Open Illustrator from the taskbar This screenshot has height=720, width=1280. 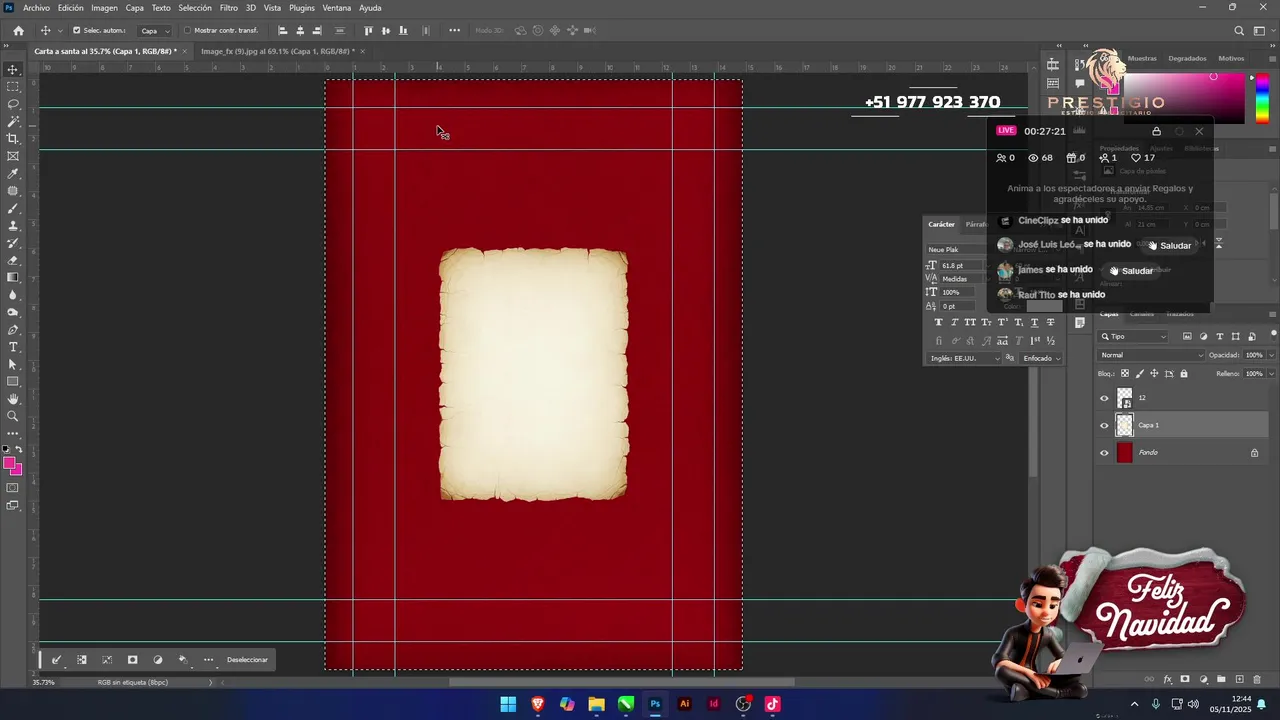(x=684, y=704)
